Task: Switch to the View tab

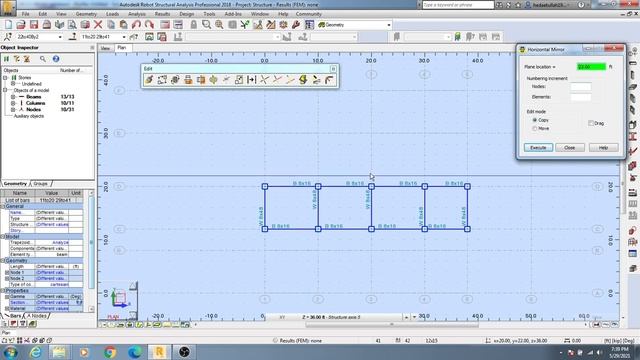Action: tap(105, 48)
